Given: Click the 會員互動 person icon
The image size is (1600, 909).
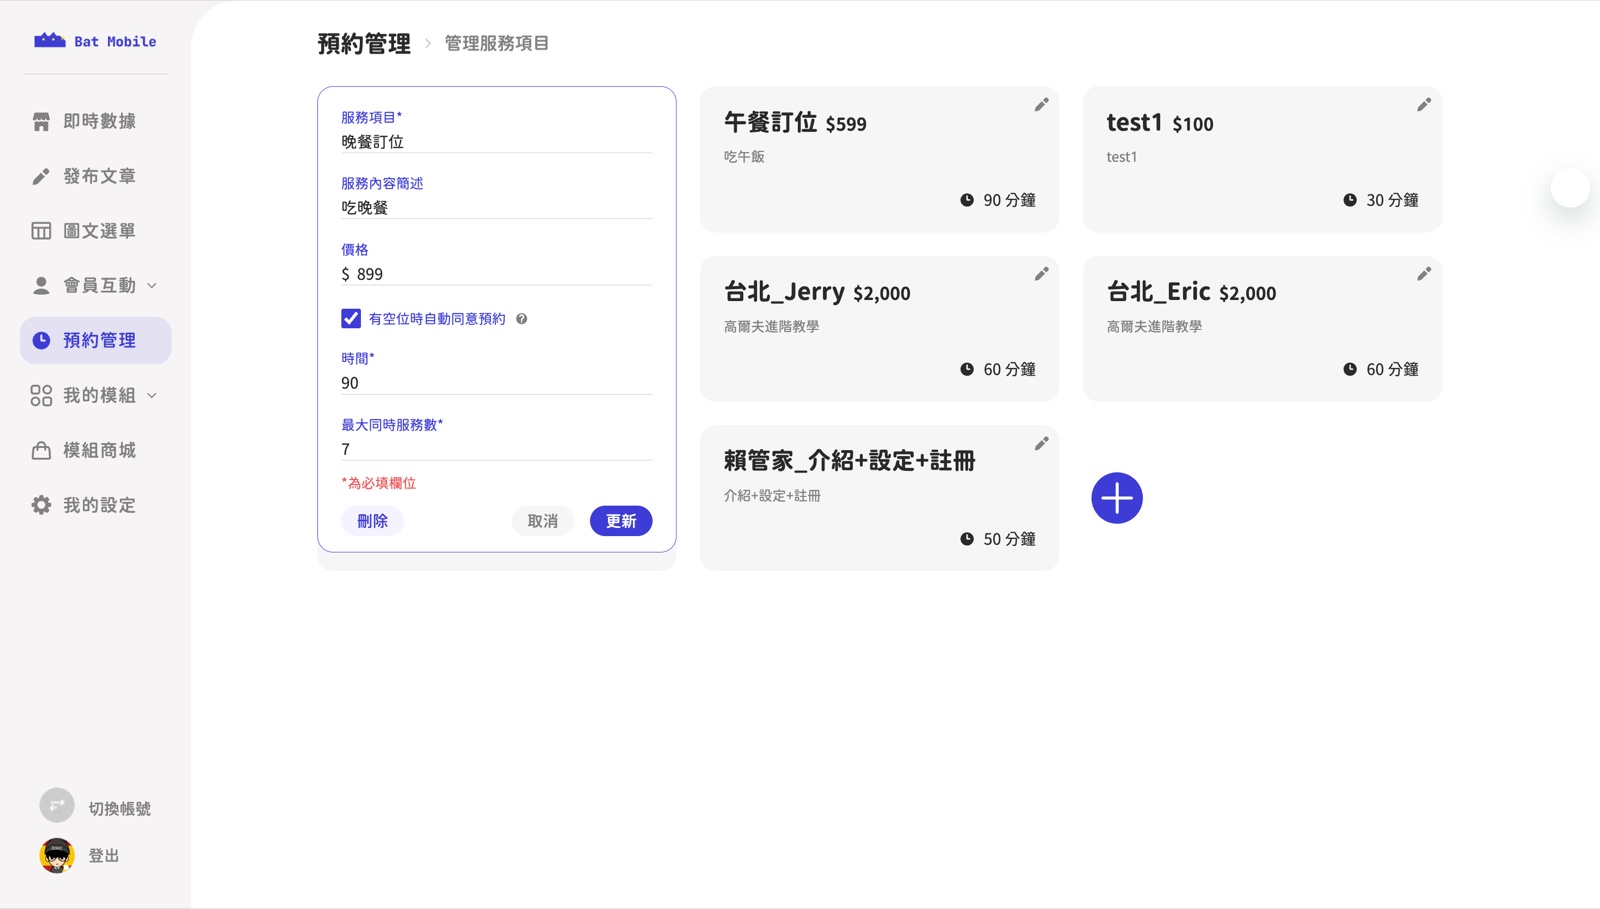Looking at the screenshot, I should [x=41, y=286].
